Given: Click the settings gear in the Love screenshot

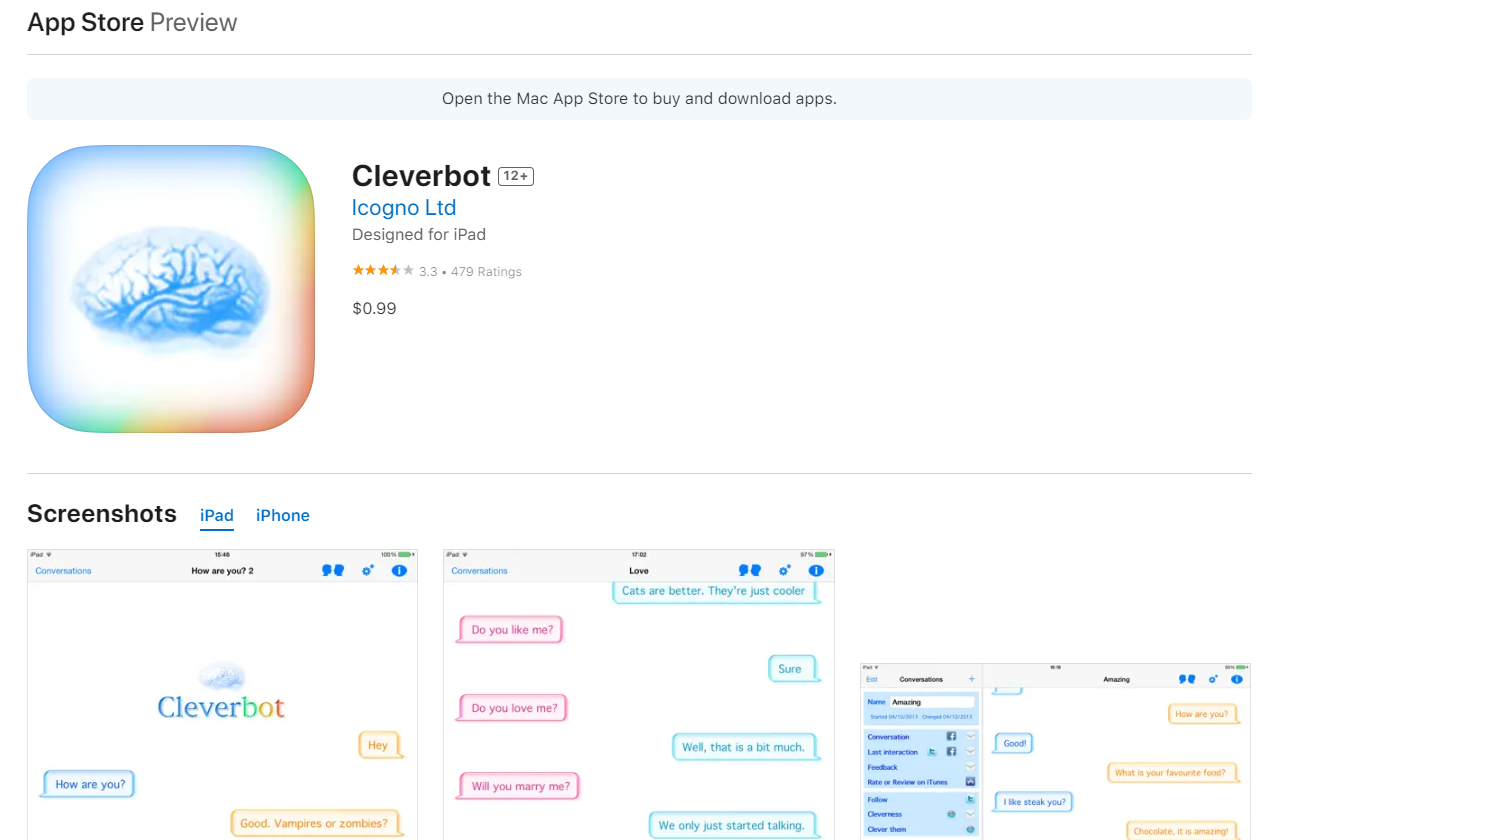Looking at the screenshot, I should click(x=785, y=570).
